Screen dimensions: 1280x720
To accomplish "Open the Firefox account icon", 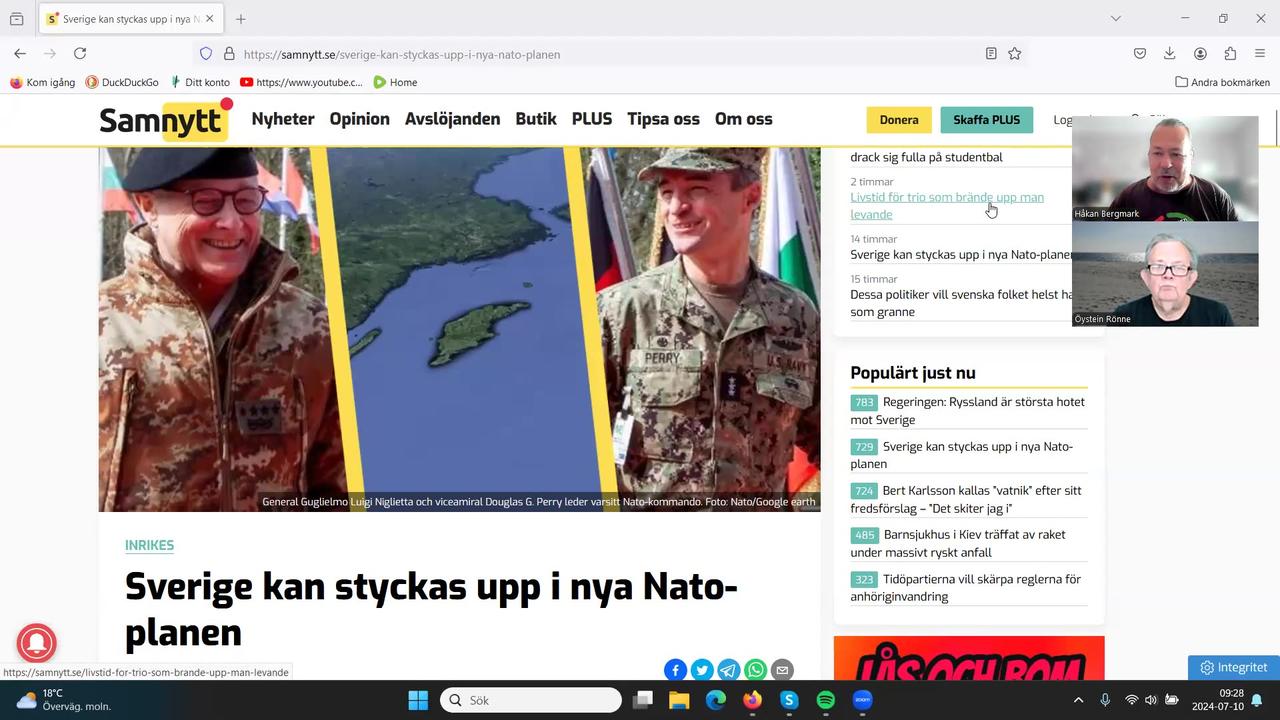I will click(1200, 54).
